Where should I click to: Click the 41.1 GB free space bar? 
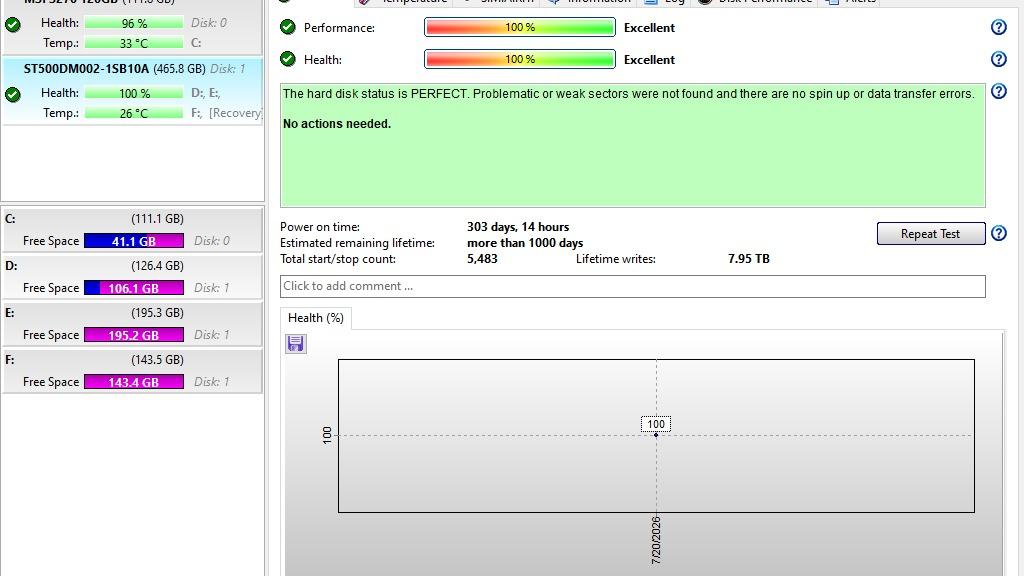pos(134,241)
